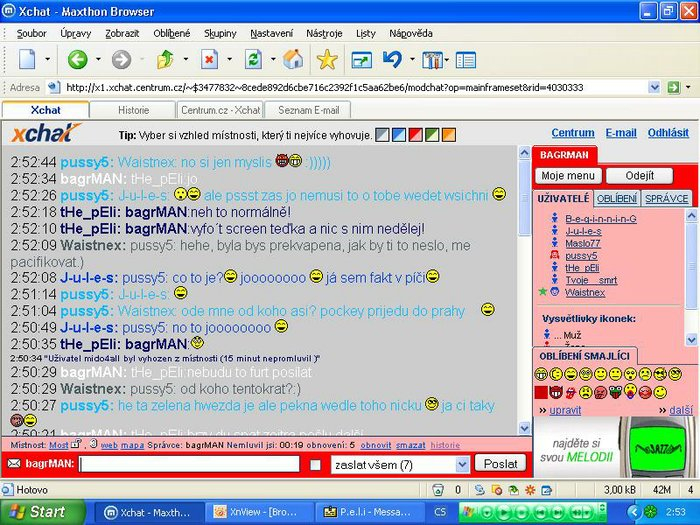
Task: Click the folder Up-level icon
Action: click(x=165, y=59)
